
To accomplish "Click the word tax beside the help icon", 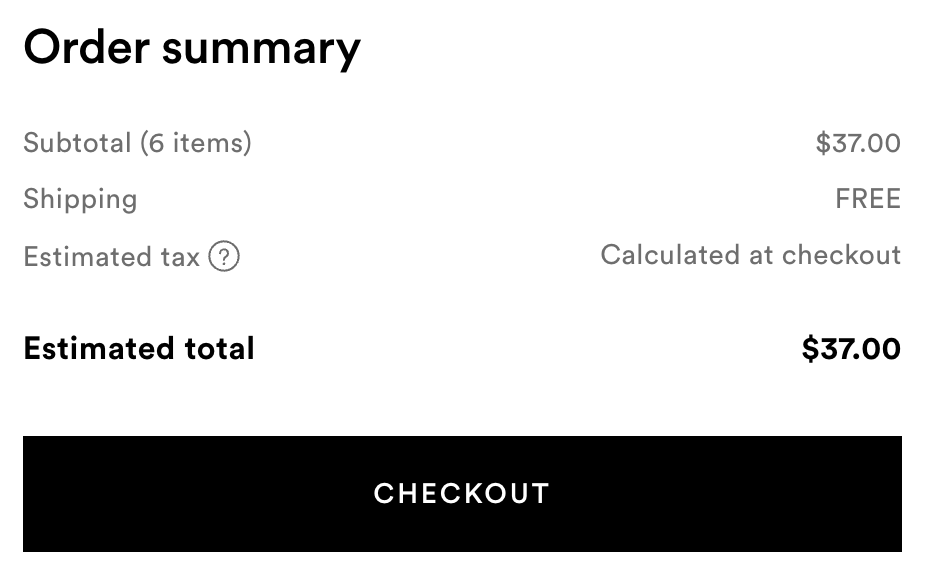I will (x=180, y=258).
